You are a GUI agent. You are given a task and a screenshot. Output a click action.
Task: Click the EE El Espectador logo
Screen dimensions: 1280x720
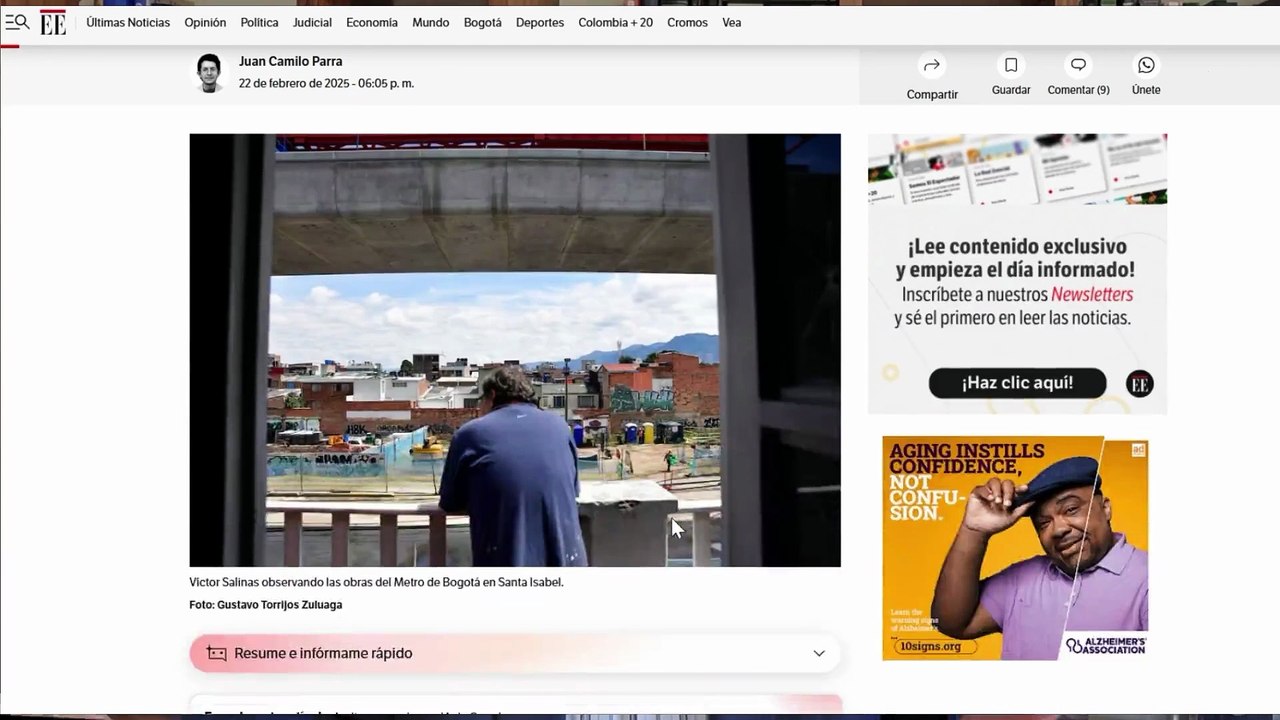(x=53, y=23)
